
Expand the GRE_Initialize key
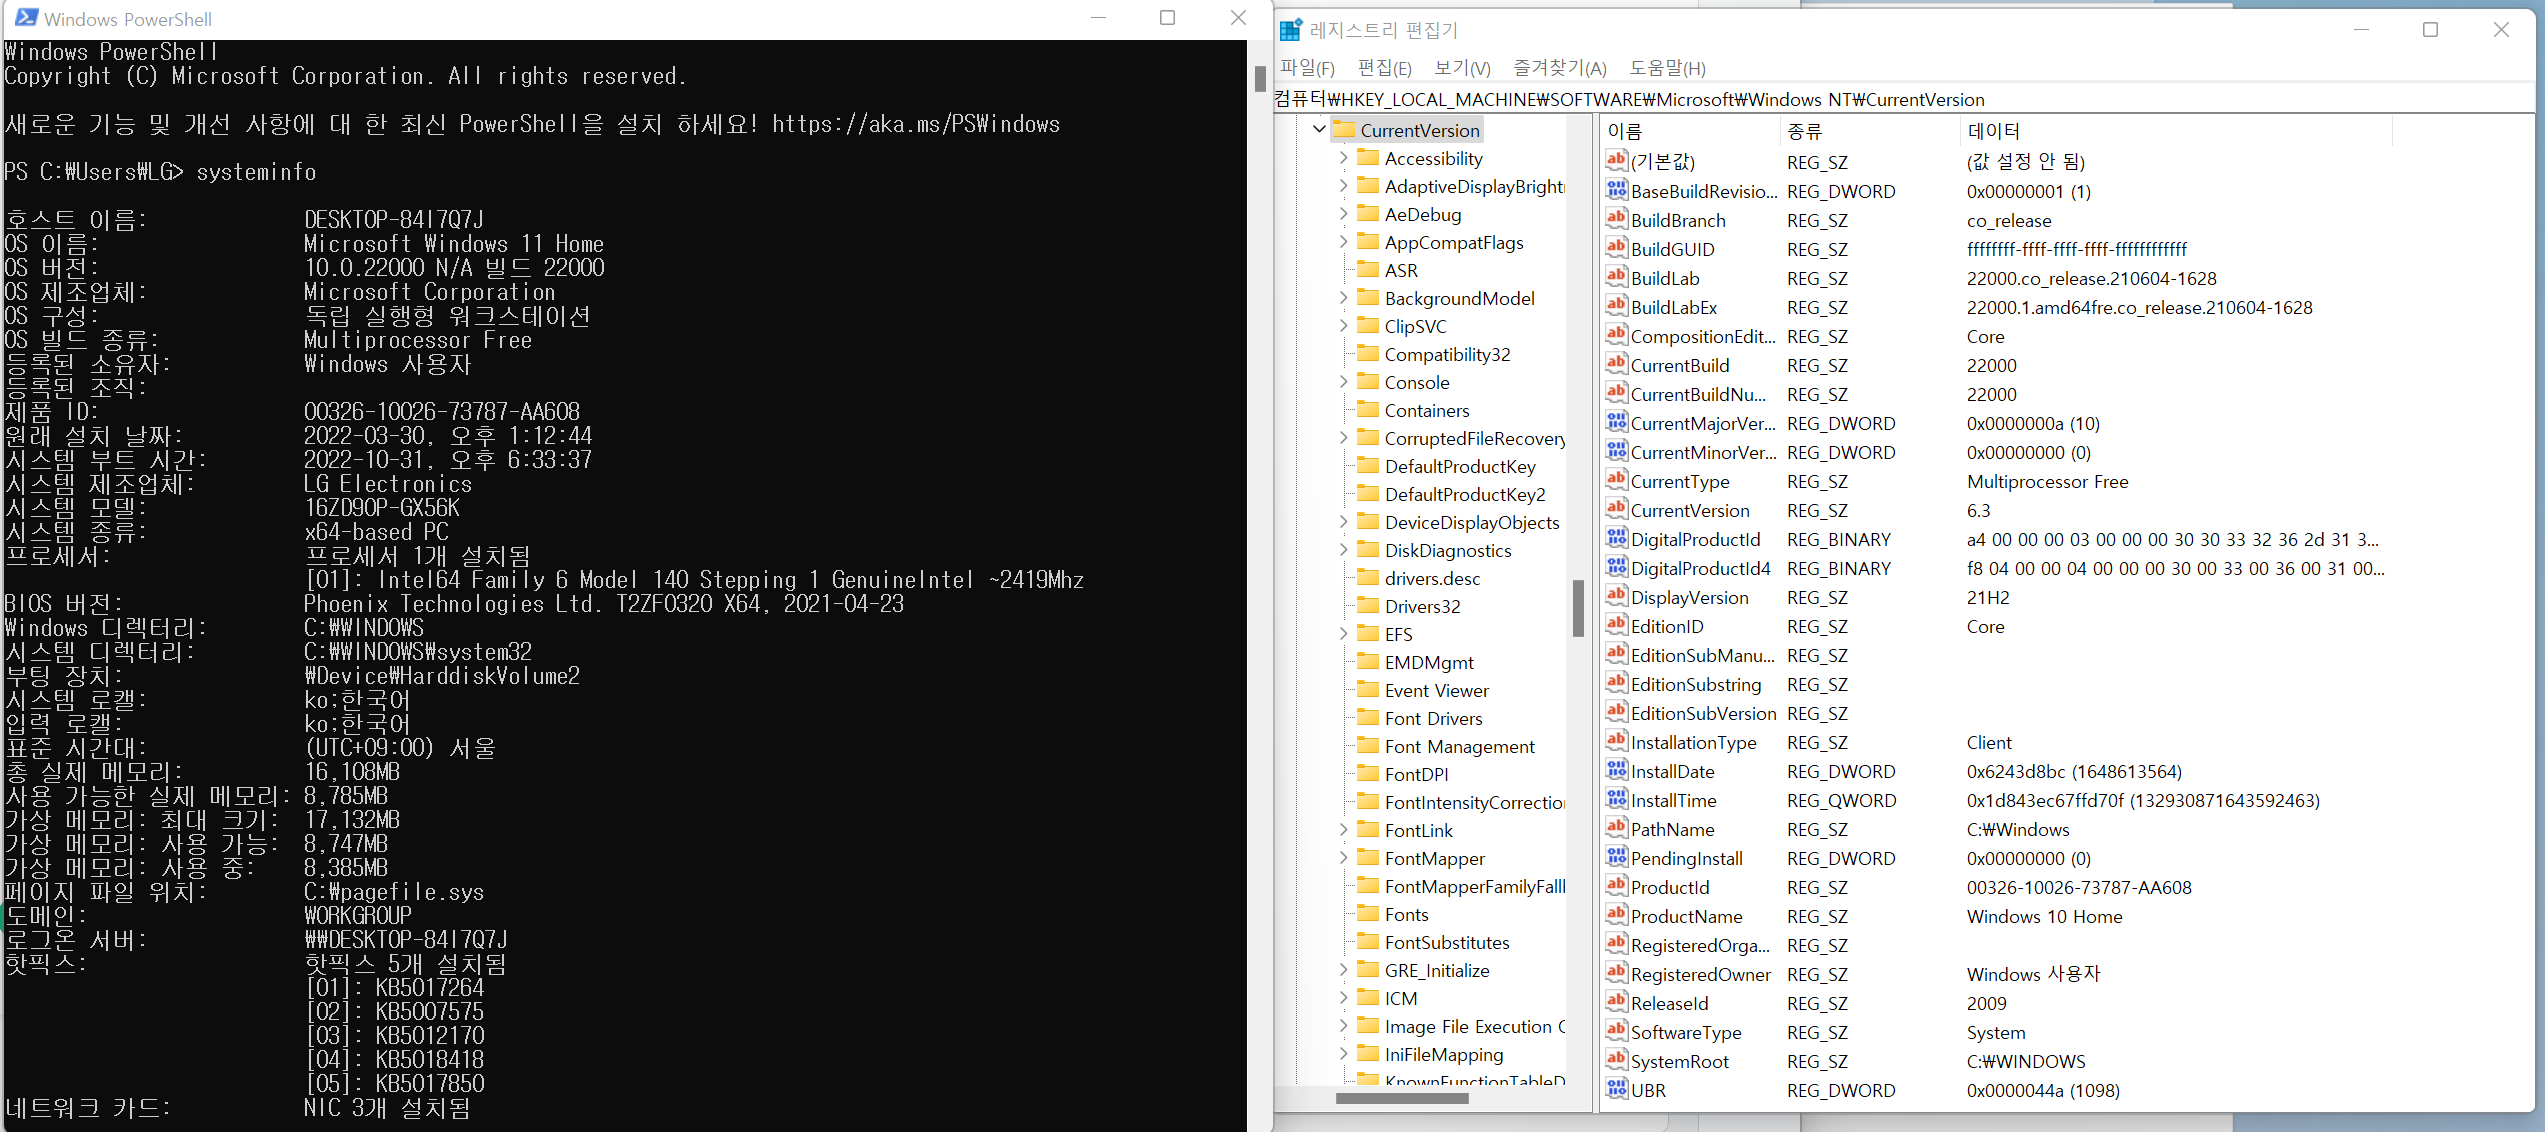pos(1343,970)
